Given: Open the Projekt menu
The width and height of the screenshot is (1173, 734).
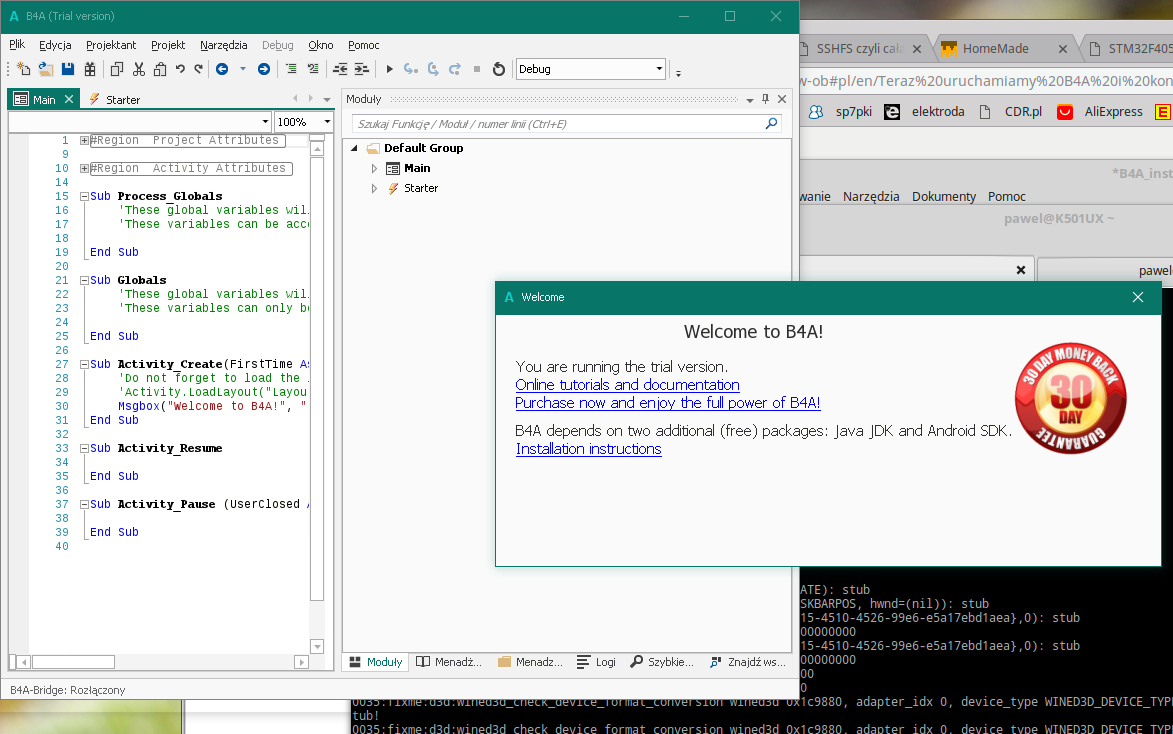Looking at the screenshot, I should (x=168, y=45).
